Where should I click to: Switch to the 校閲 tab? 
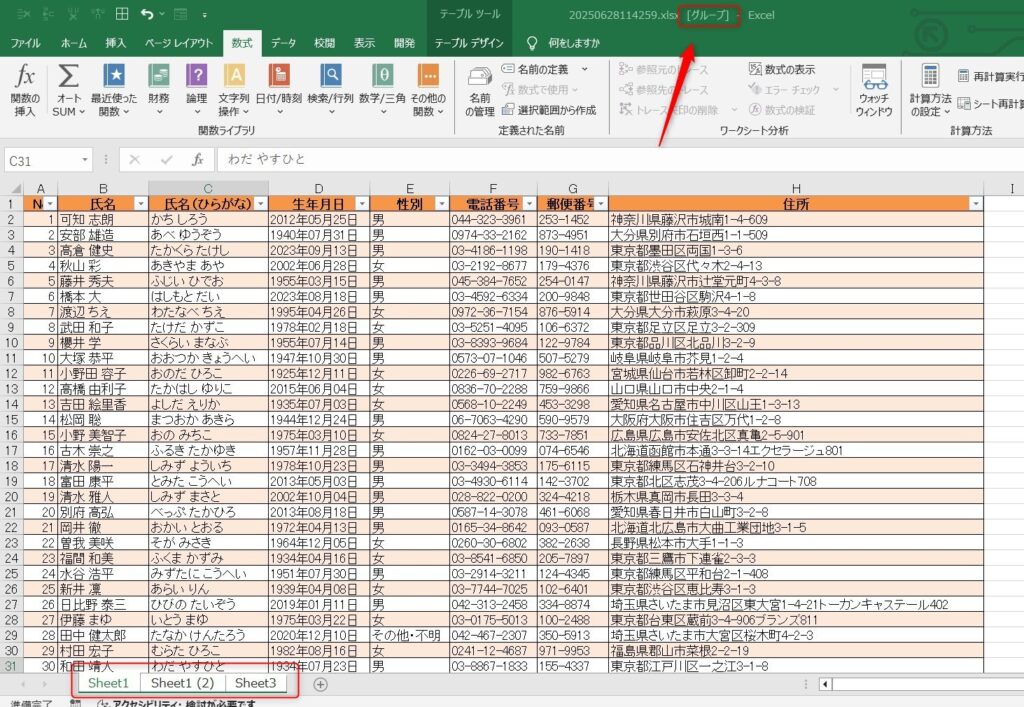325,43
